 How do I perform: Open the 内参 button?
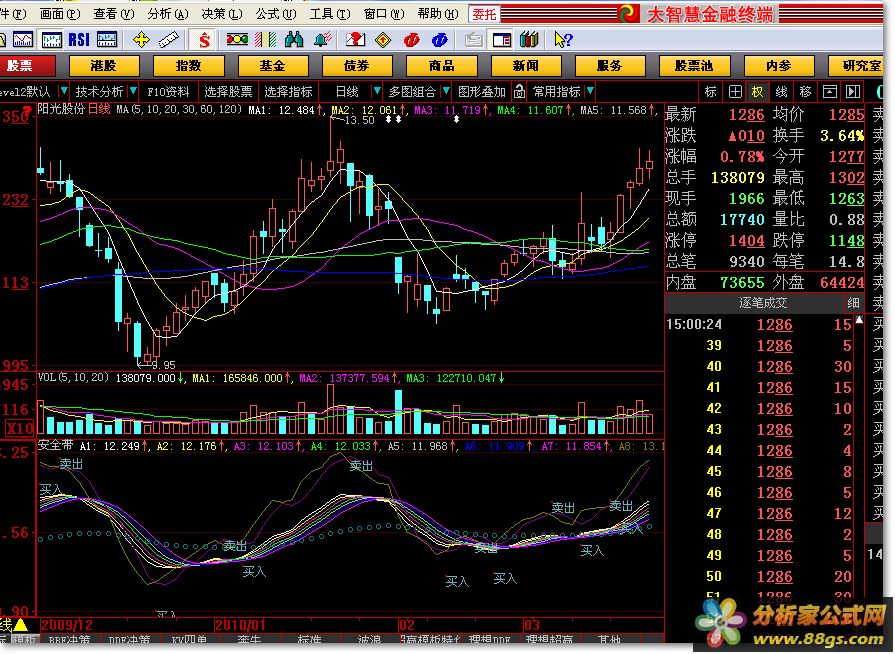779,66
